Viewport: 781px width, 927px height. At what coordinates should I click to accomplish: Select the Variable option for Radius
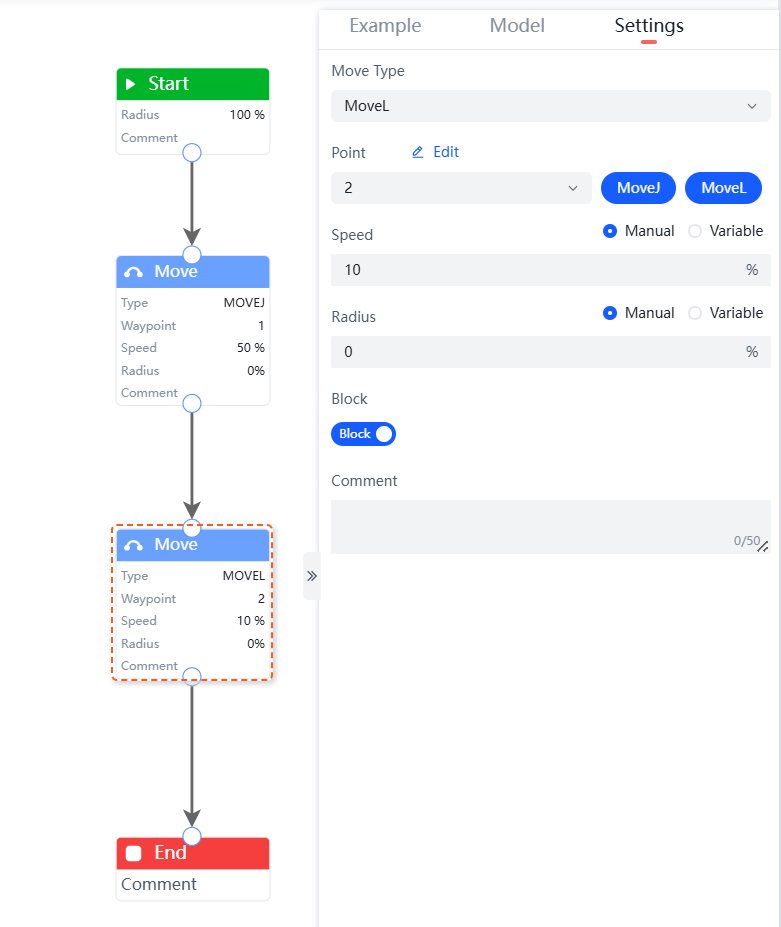(x=696, y=313)
